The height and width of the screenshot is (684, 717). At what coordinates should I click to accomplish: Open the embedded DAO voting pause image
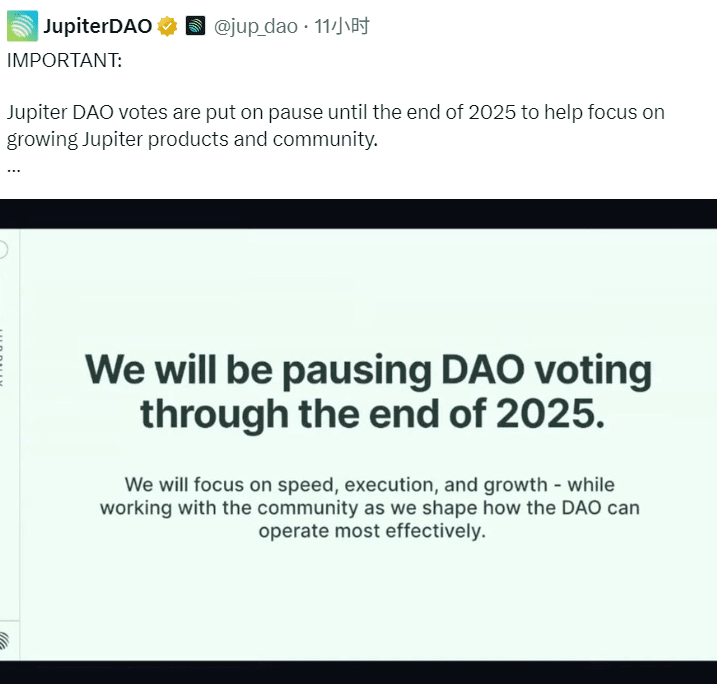coord(358,441)
